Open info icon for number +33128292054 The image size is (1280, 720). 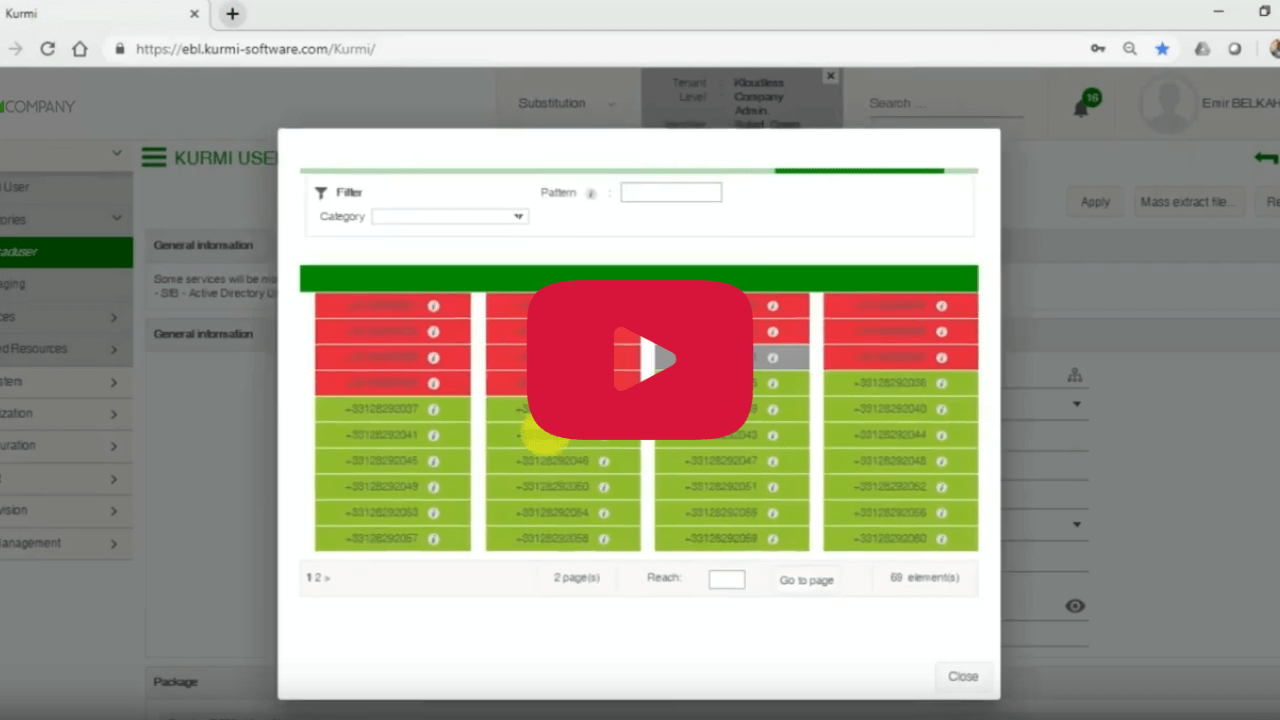(604, 513)
